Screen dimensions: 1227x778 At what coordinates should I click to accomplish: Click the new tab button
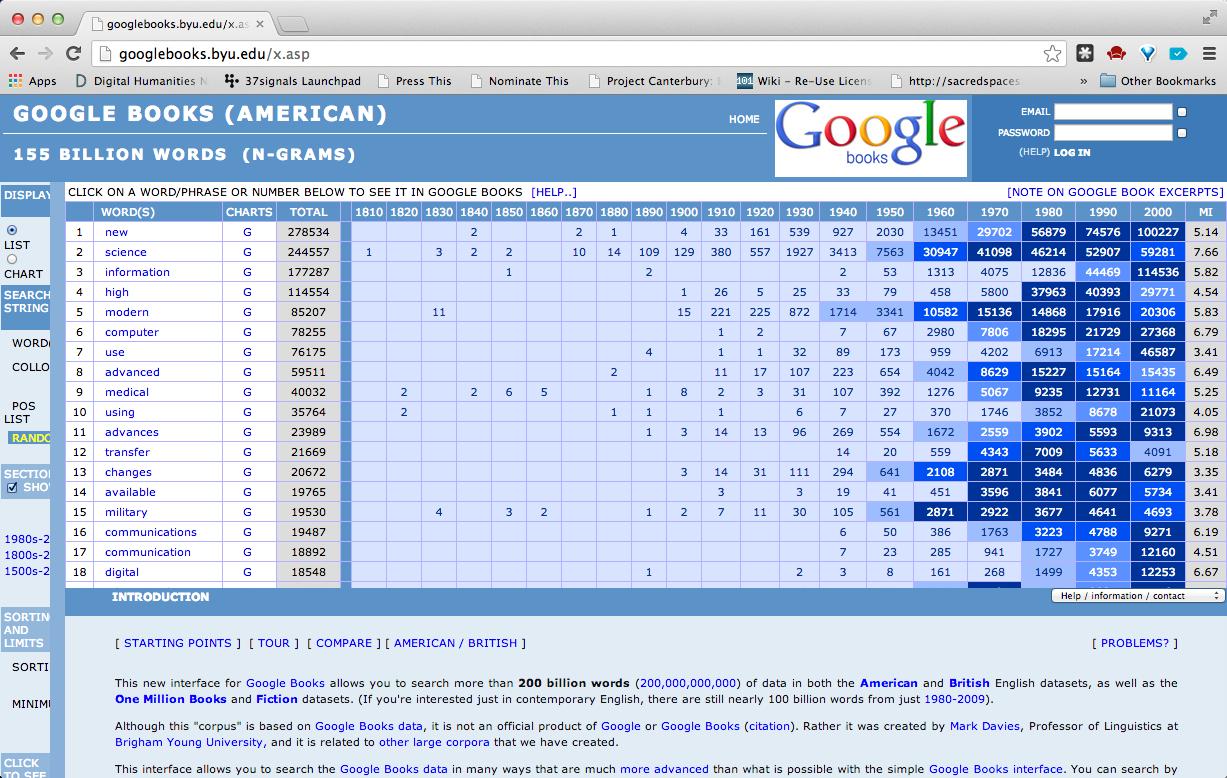click(291, 22)
